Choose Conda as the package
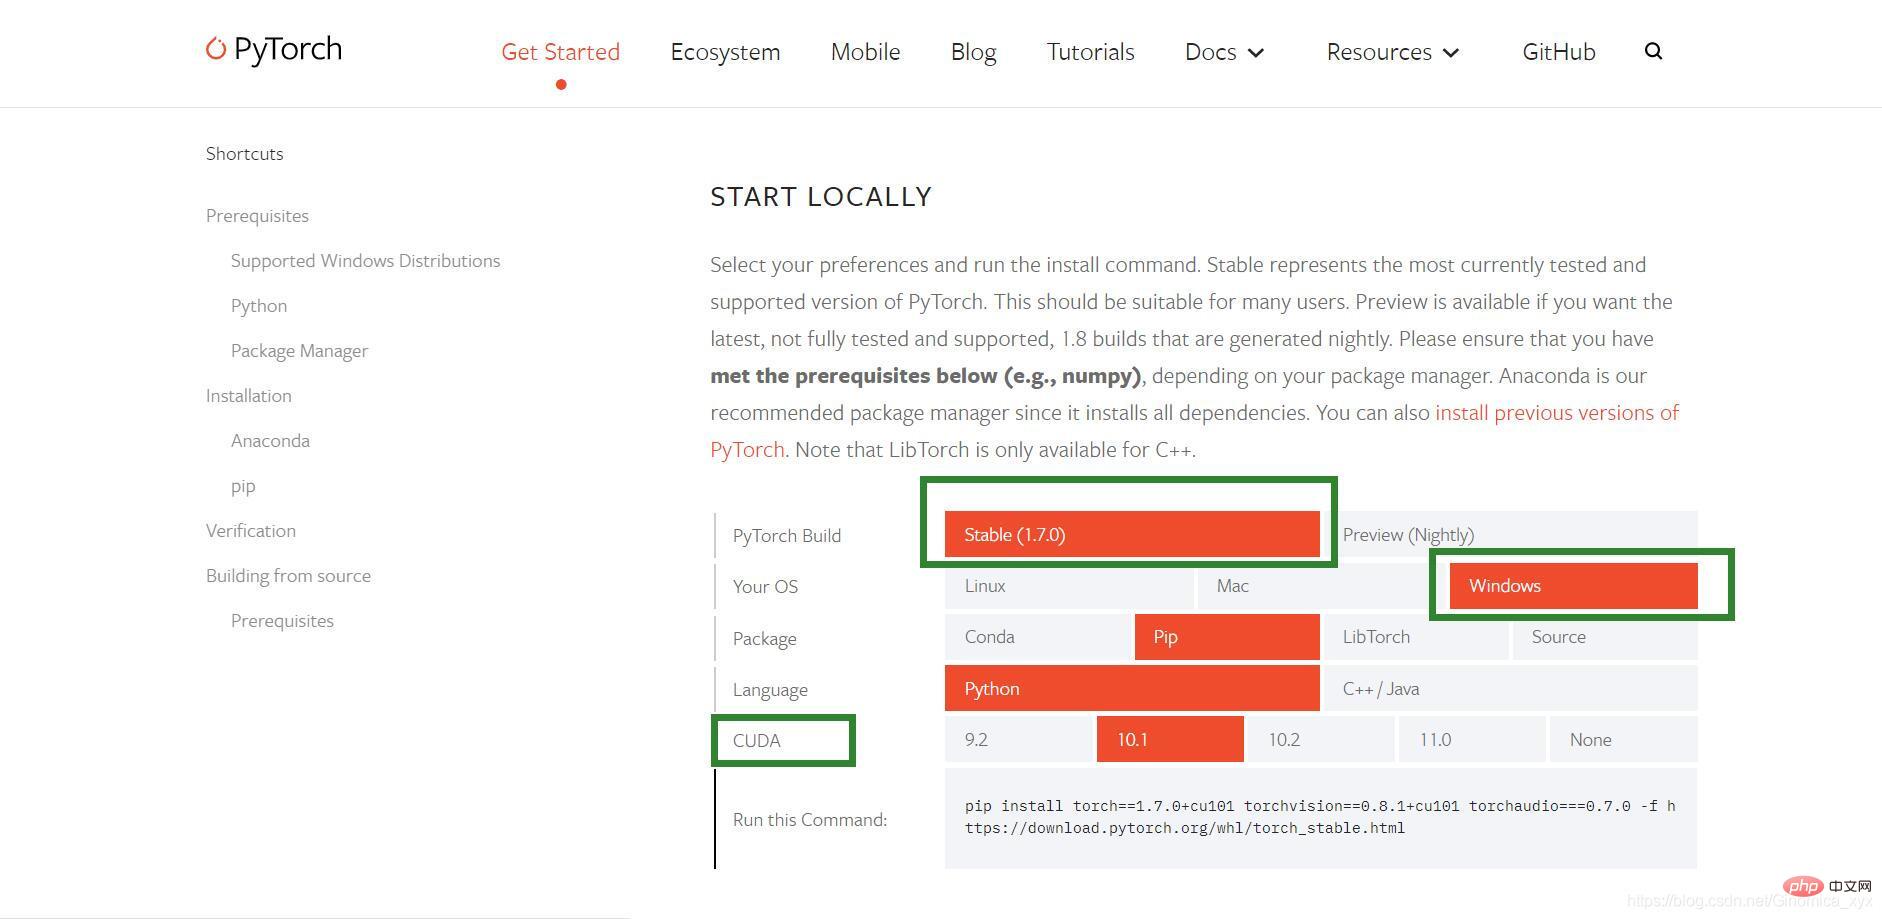This screenshot has height=919, width=1882. click(1037, 637)
